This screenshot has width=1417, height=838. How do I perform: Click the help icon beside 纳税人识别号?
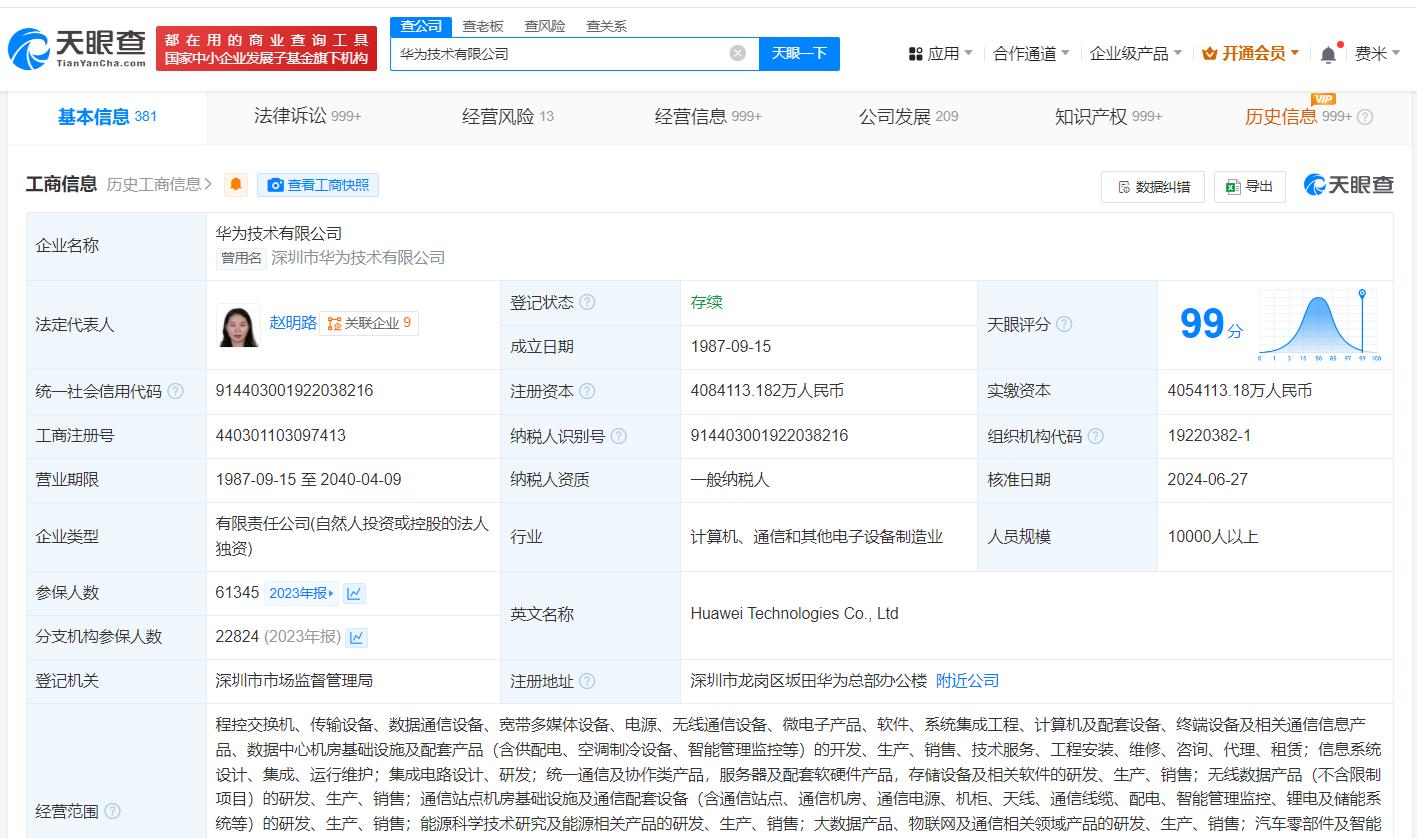[x=619, y=436]
